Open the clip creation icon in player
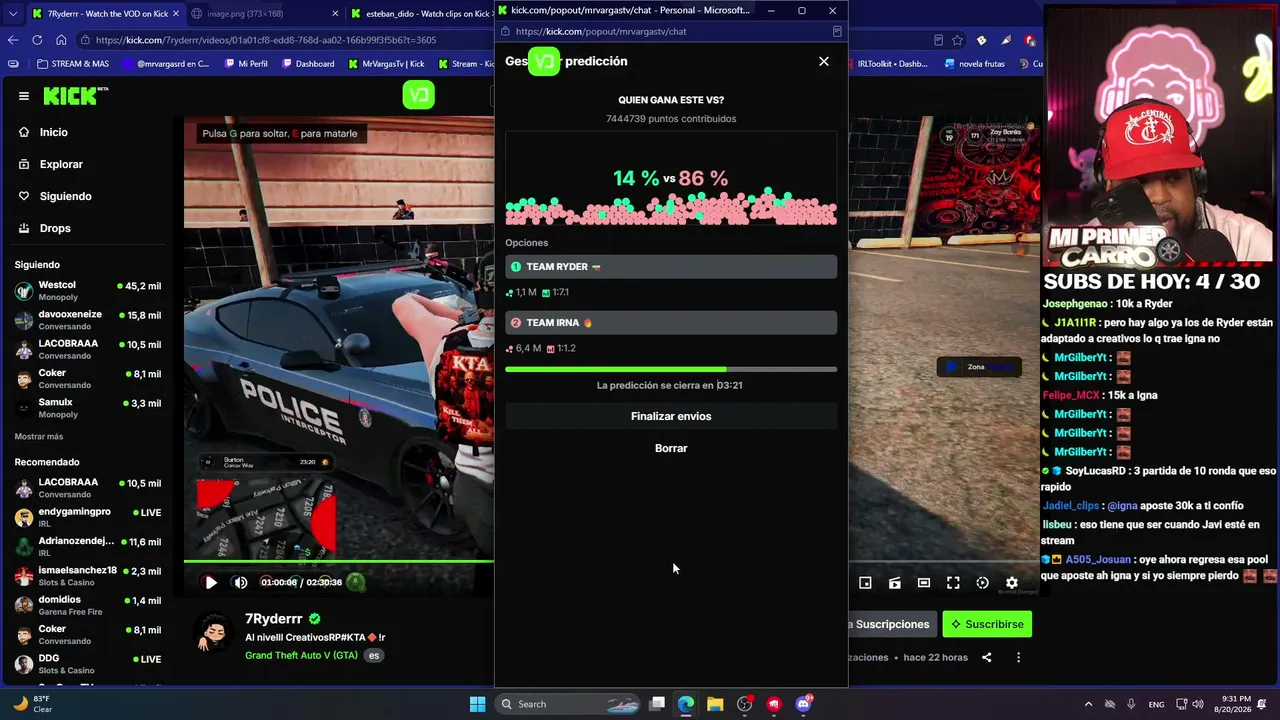 point(895,583)
